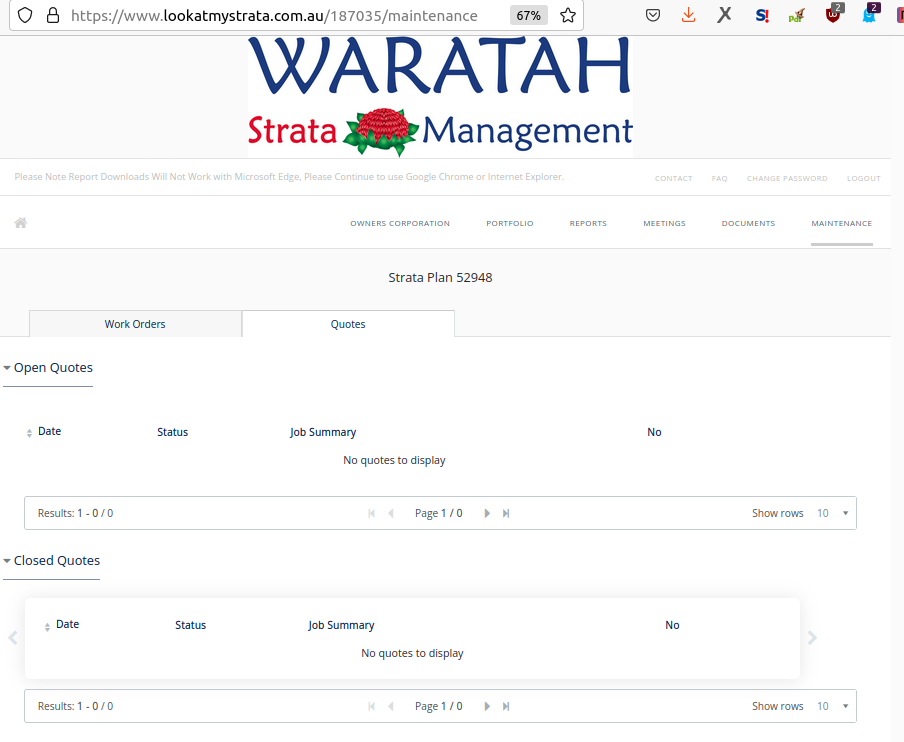904x742 pixels.
Task: Open the Documents menu
Action: point(748,223)
